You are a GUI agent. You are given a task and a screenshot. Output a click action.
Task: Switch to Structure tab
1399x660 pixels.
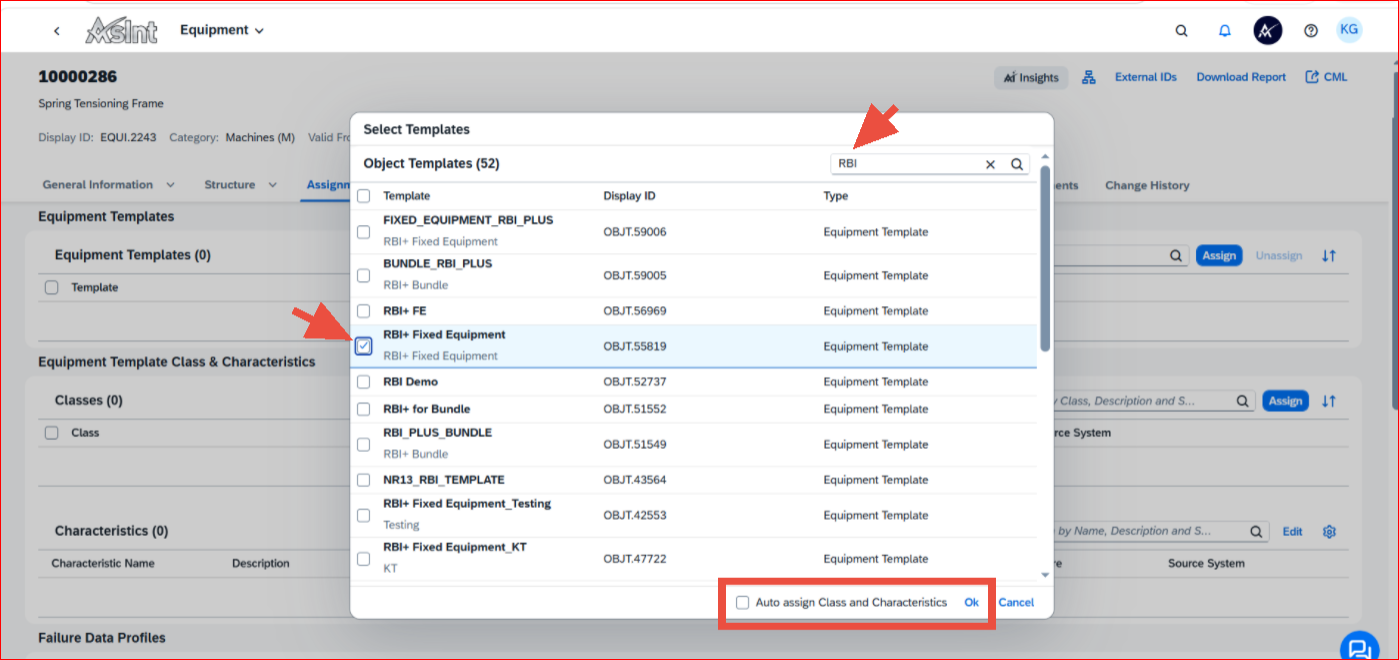[229, 185]
